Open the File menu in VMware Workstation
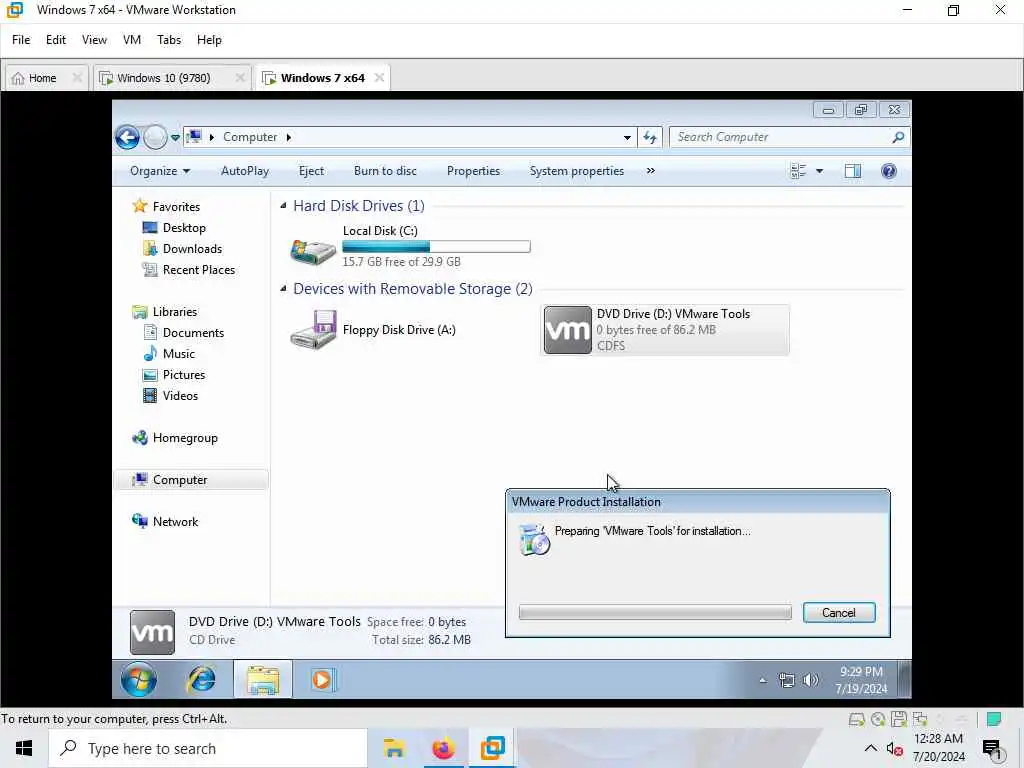 coord(21,40)
